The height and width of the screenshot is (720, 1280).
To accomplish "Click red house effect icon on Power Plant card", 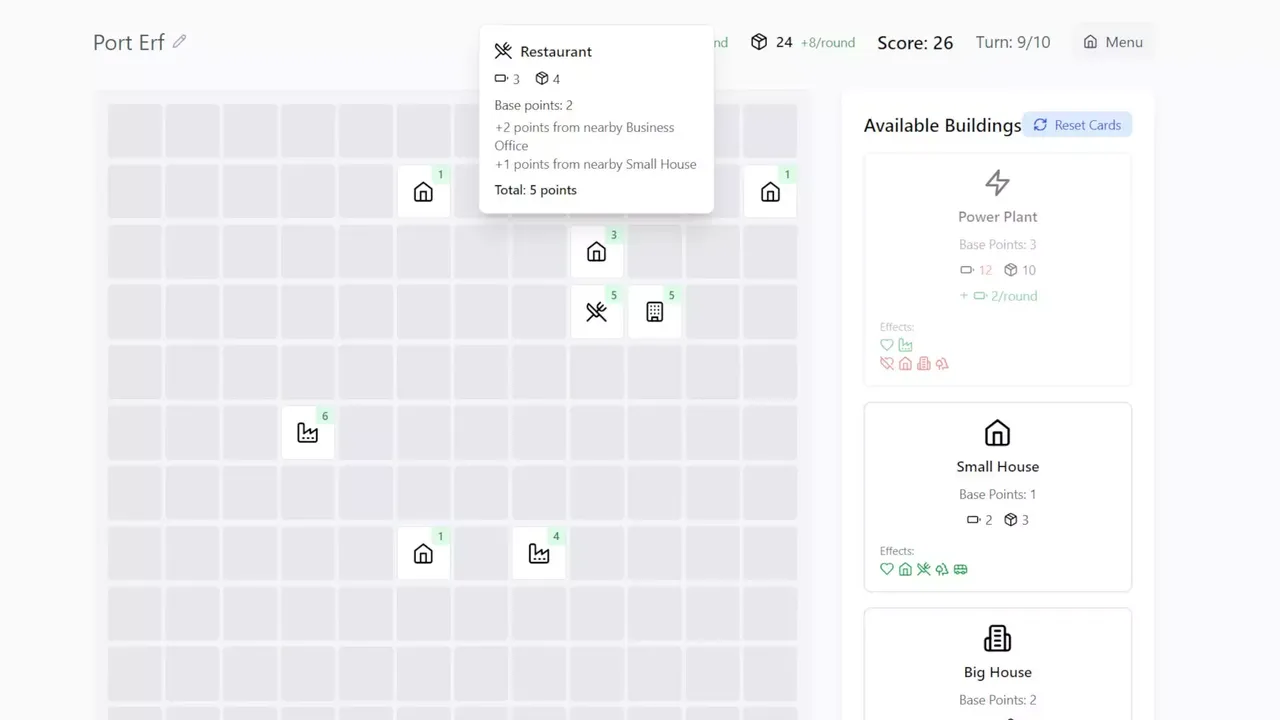I will (x=905, y=364).
